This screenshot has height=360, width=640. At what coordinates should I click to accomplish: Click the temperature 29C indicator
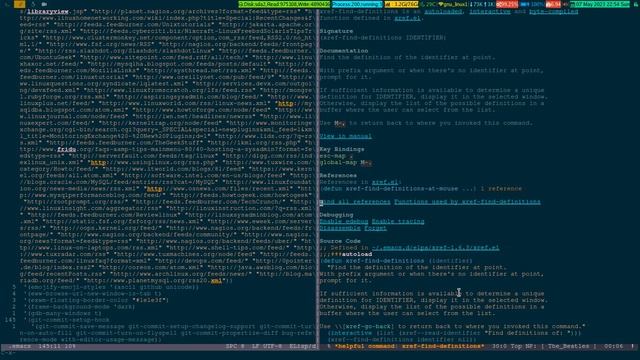point(429,4)
